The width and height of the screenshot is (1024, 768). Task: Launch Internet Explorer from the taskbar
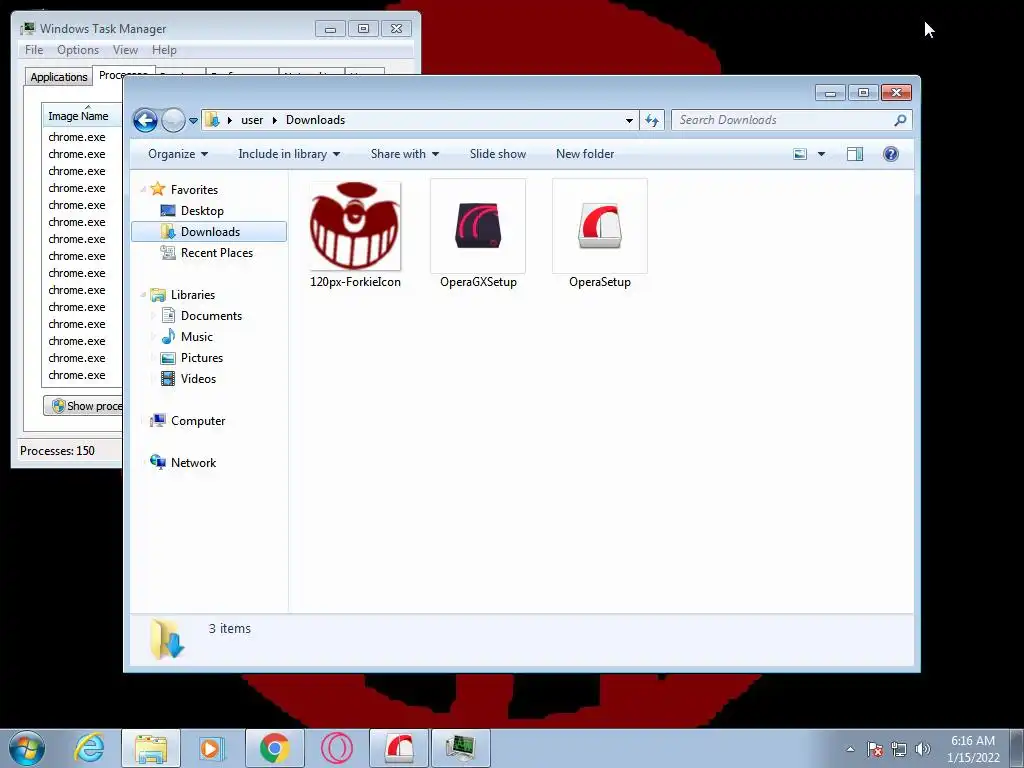tap(89, 748)
